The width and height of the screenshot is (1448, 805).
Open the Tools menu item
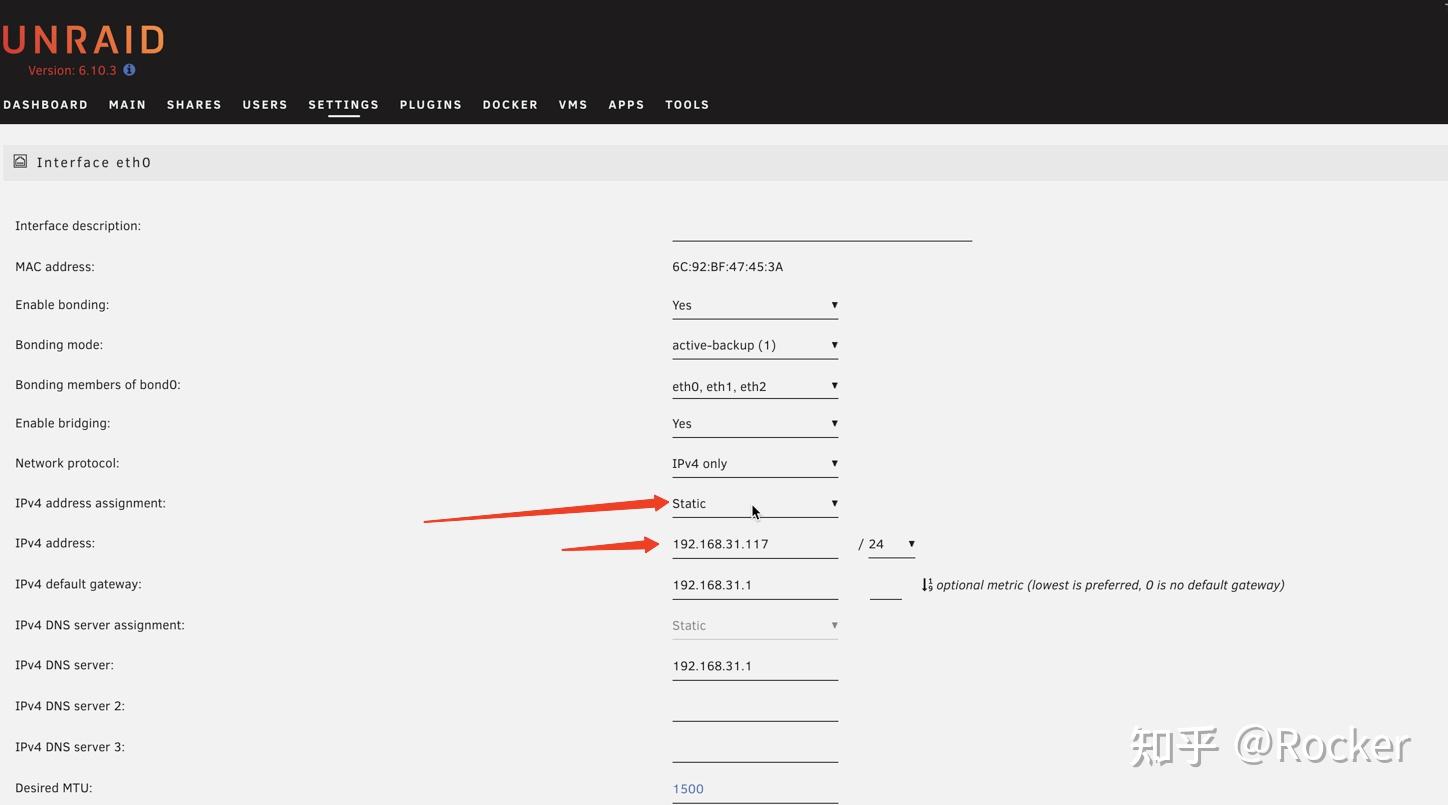[x=687, y=105]
